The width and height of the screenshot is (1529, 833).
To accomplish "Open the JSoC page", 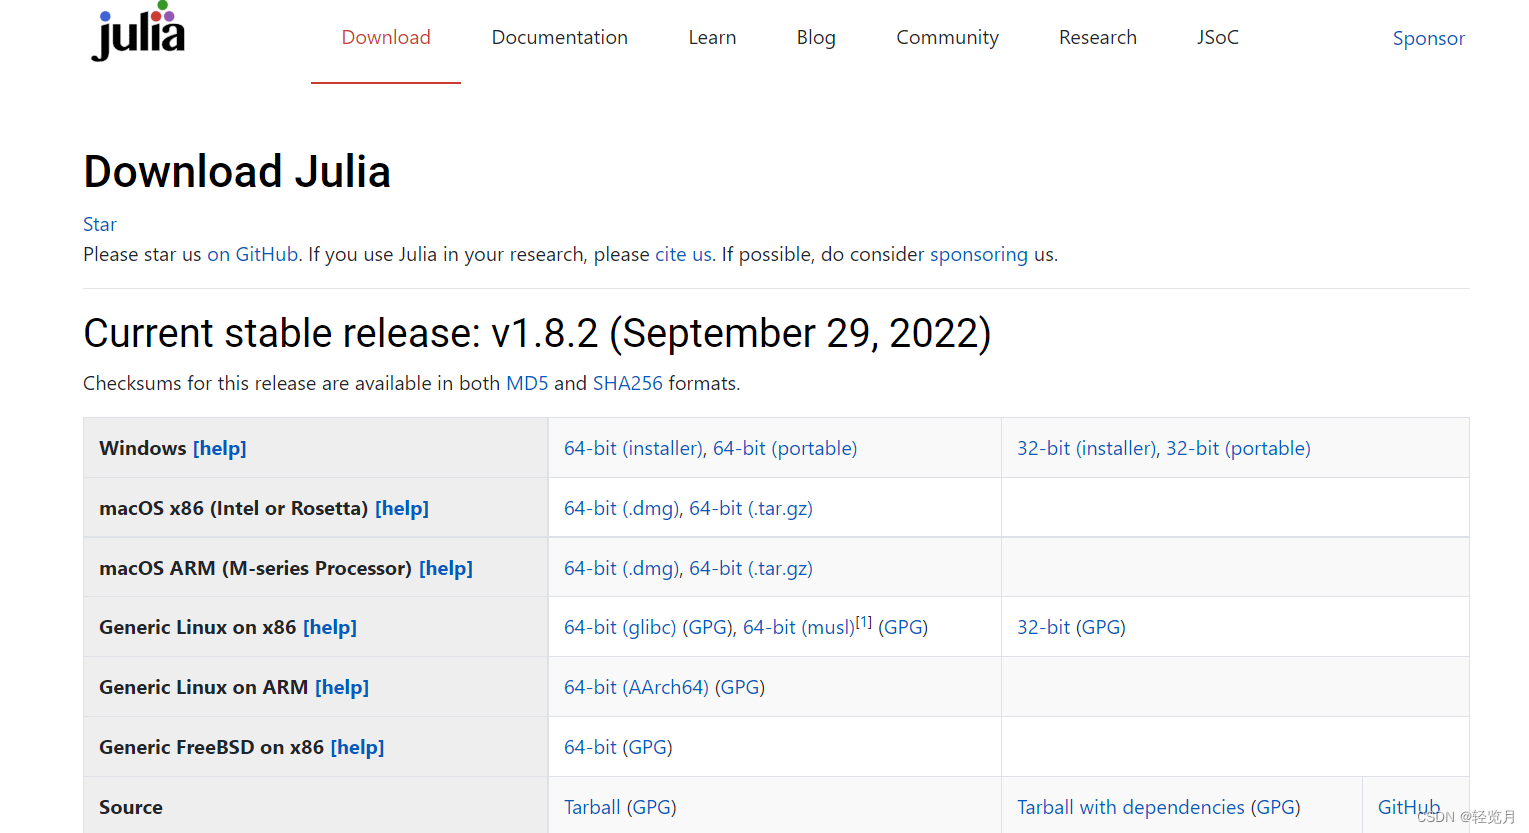I will coord(1218,37).
